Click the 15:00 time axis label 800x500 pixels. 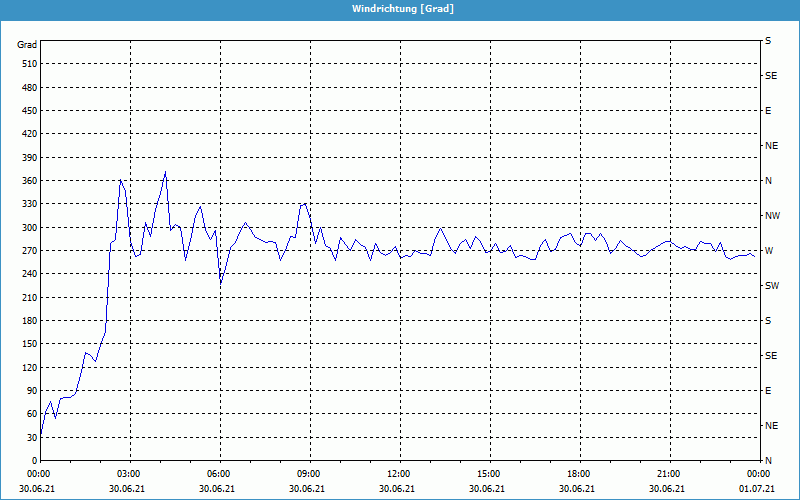pos(489,474)
